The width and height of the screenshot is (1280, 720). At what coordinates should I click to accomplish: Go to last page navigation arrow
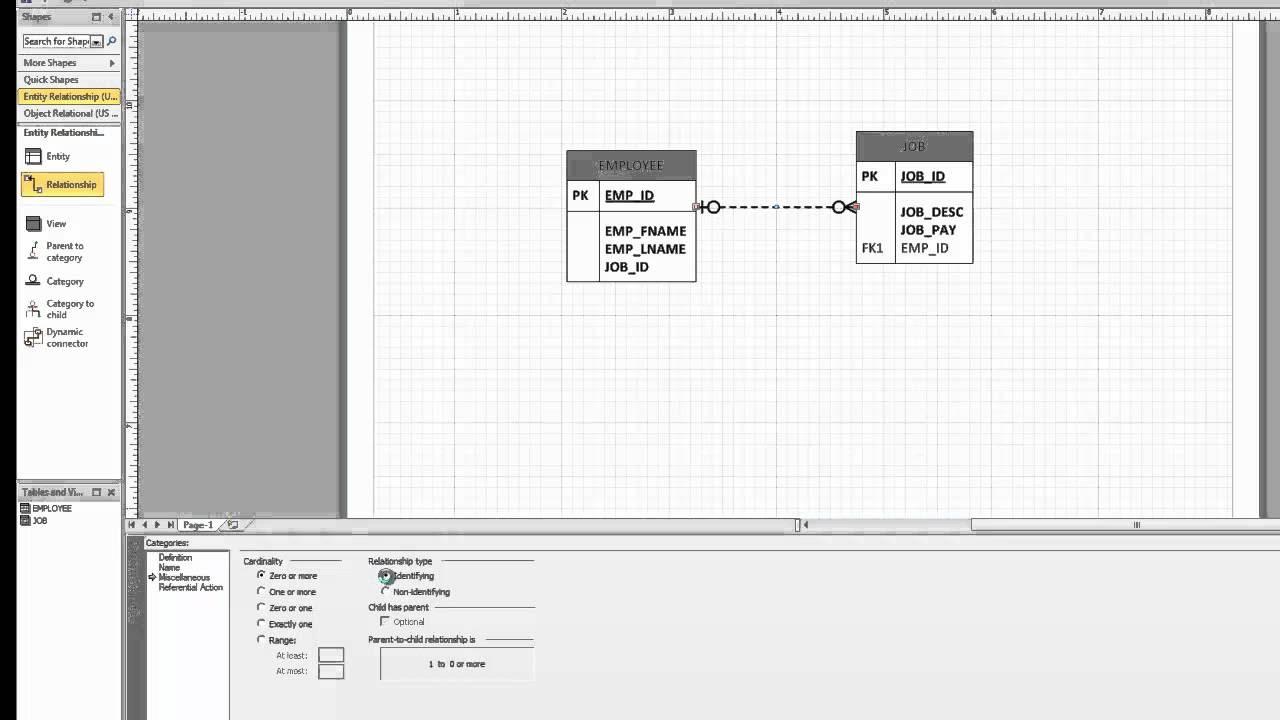pyautogui.click(x=171, y=524)
